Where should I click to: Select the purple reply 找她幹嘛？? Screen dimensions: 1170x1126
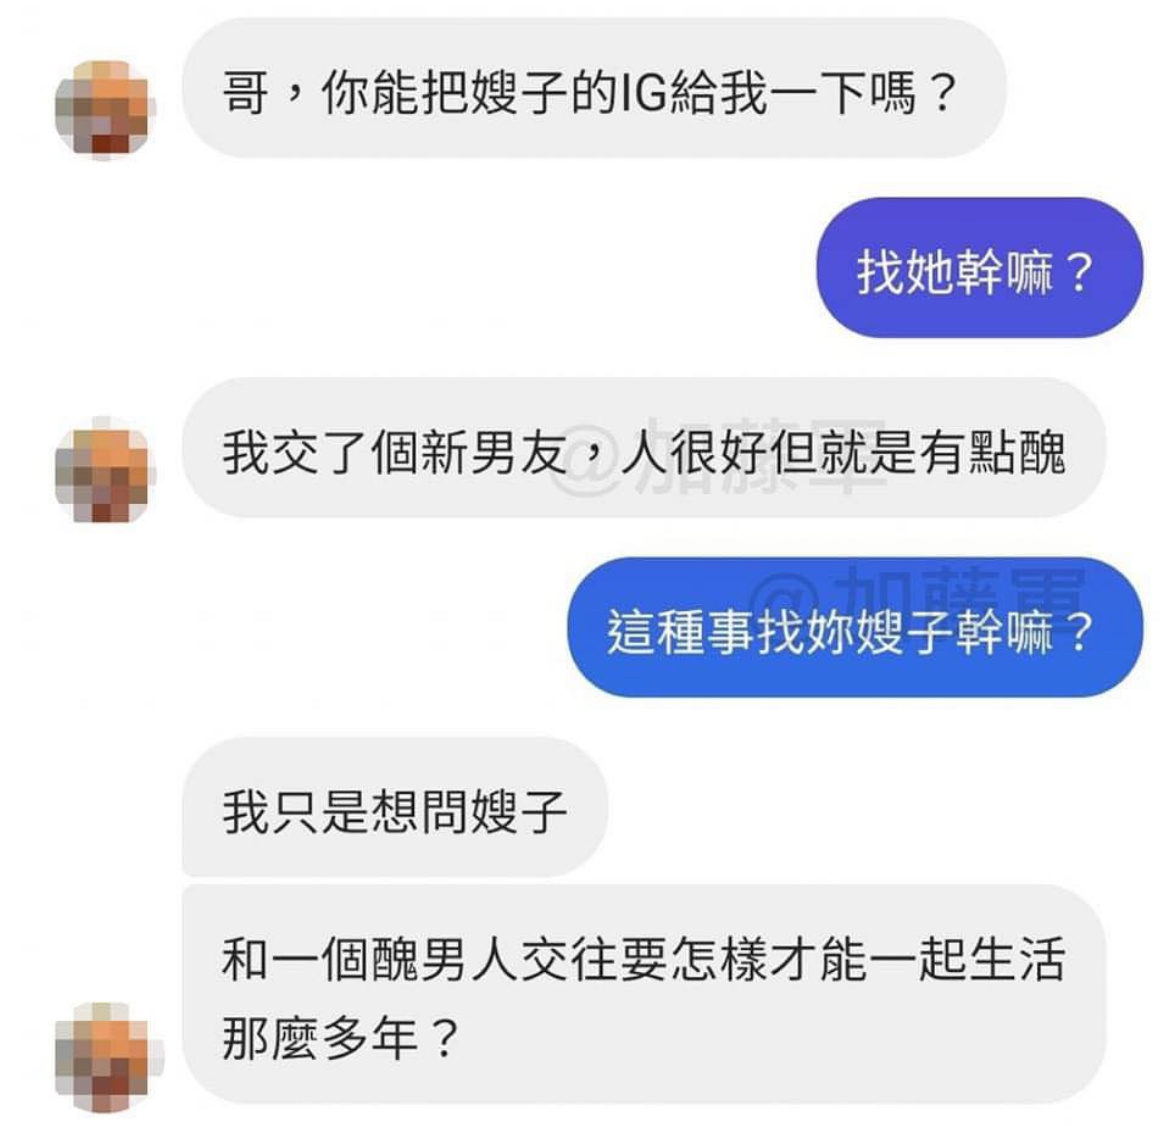pos(979,267)
